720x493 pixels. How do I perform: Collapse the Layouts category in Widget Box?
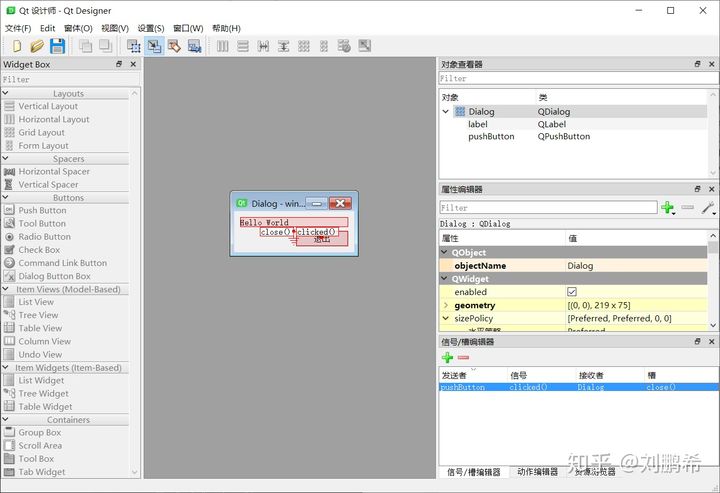click(6, 93)
